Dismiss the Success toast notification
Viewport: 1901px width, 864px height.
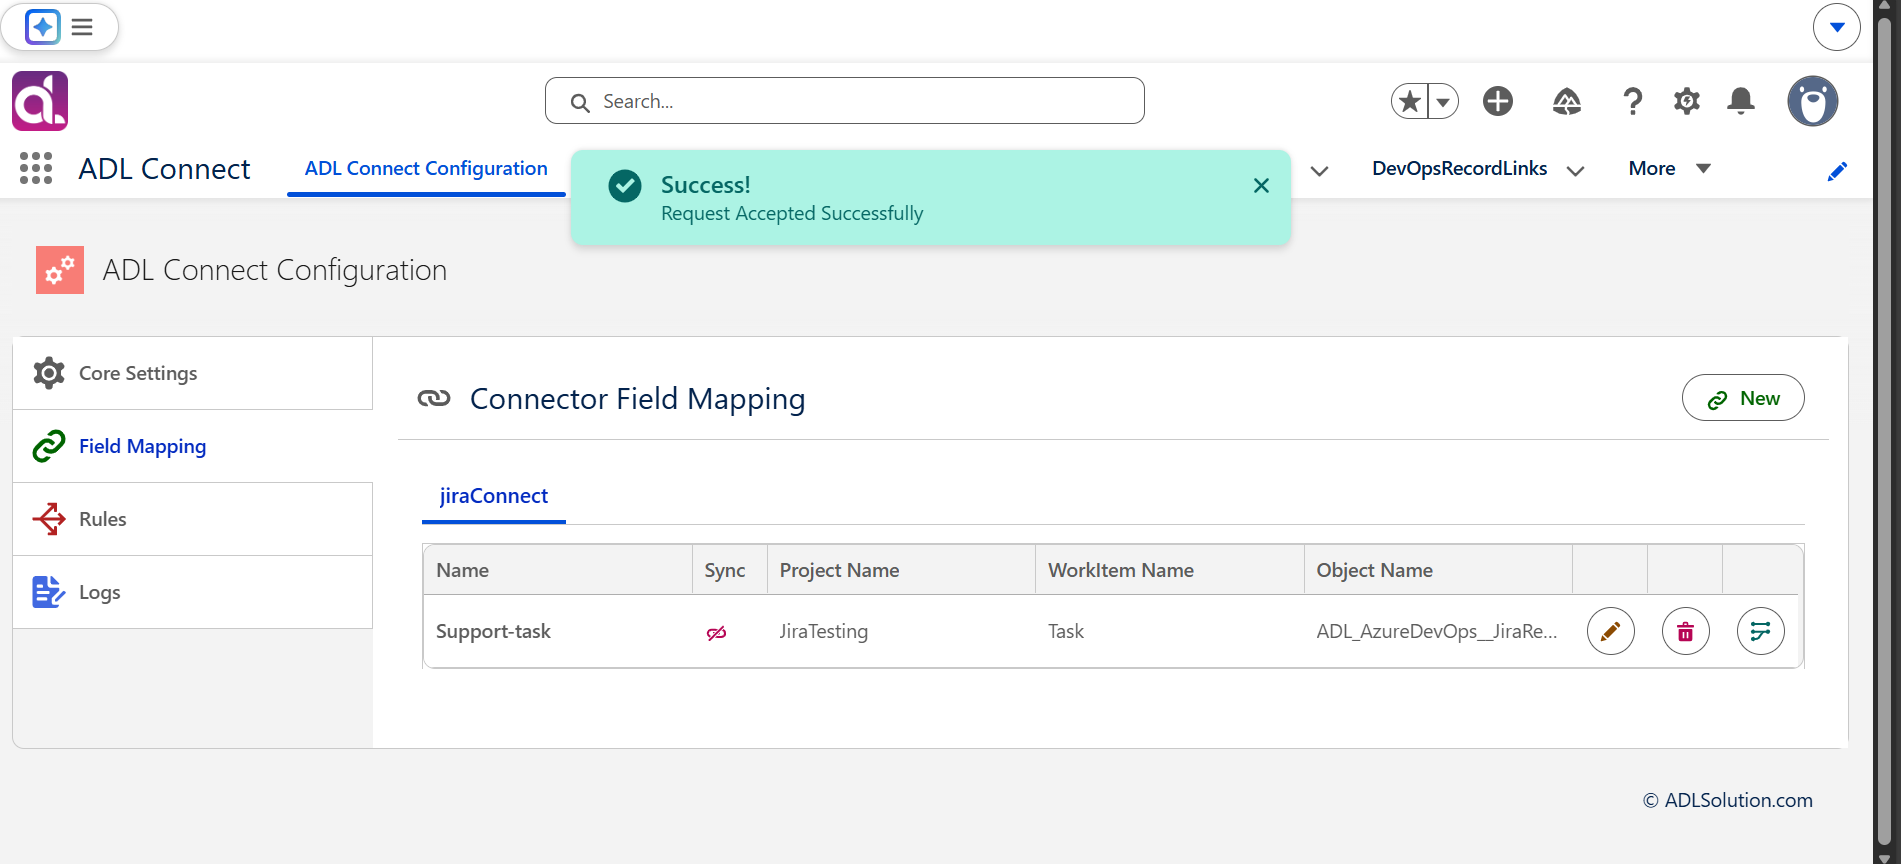coord(1261,185)
